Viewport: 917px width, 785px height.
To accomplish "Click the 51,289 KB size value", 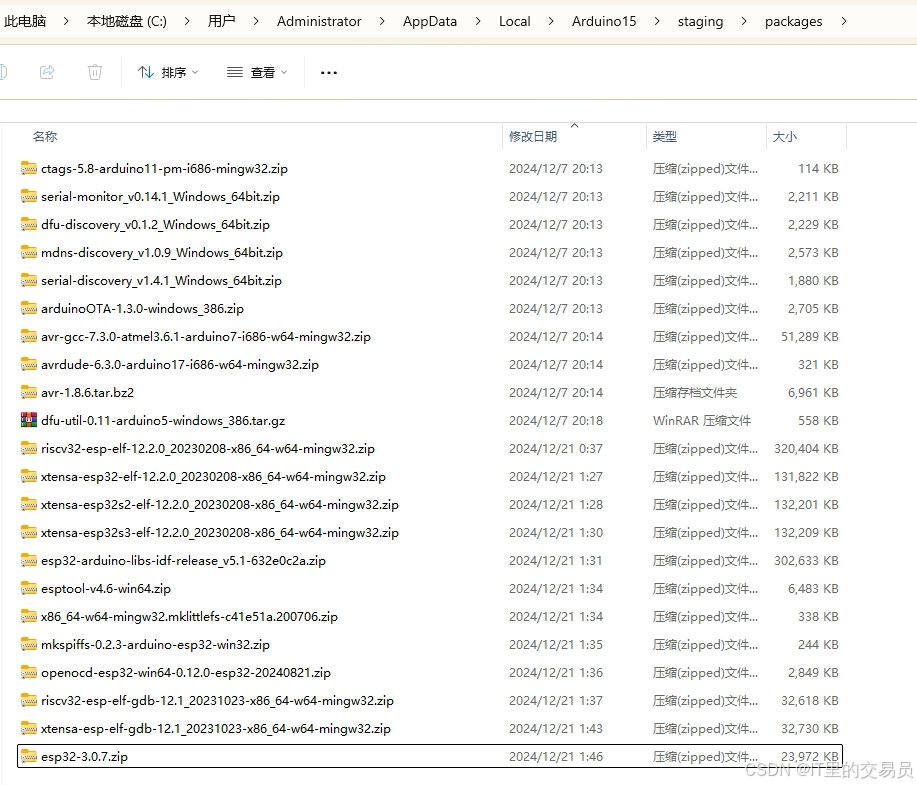I will point(809,336).
